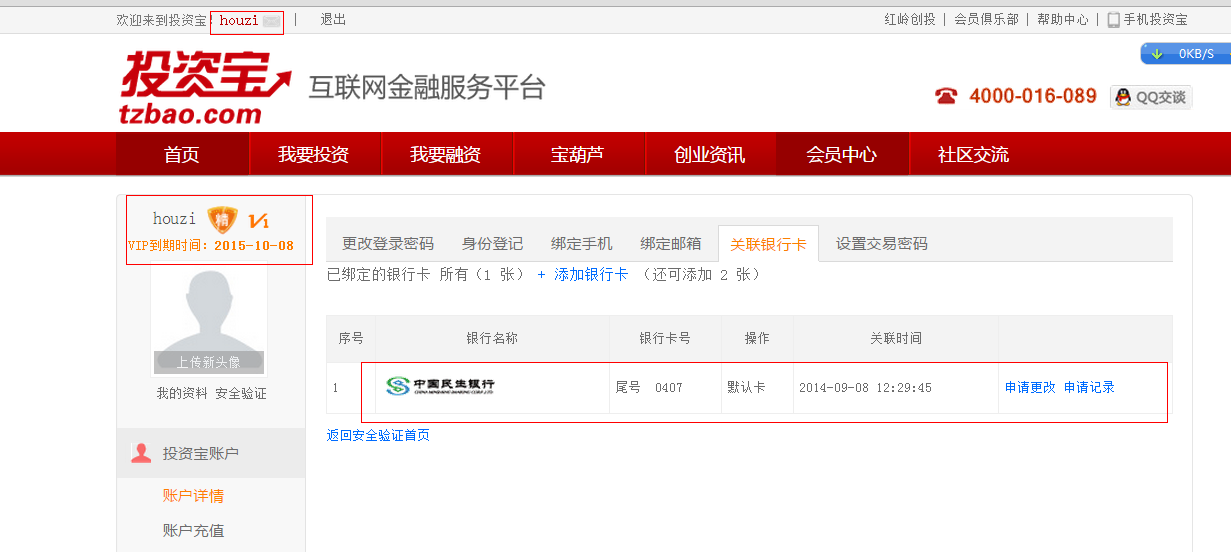Click the green download arrow speed widget
Viewport: 1231px width, 552px height.
click(1185, 54)
